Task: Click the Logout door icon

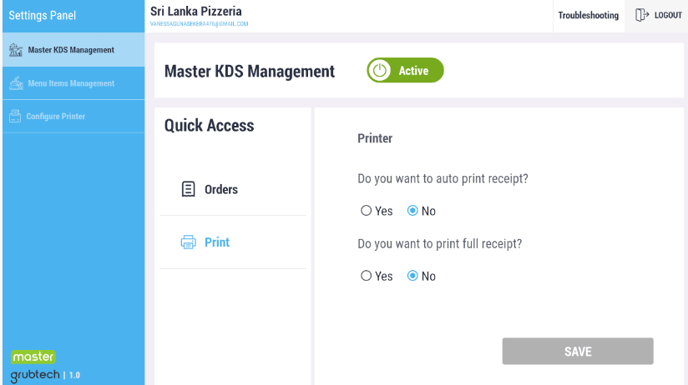Action: 642,15
